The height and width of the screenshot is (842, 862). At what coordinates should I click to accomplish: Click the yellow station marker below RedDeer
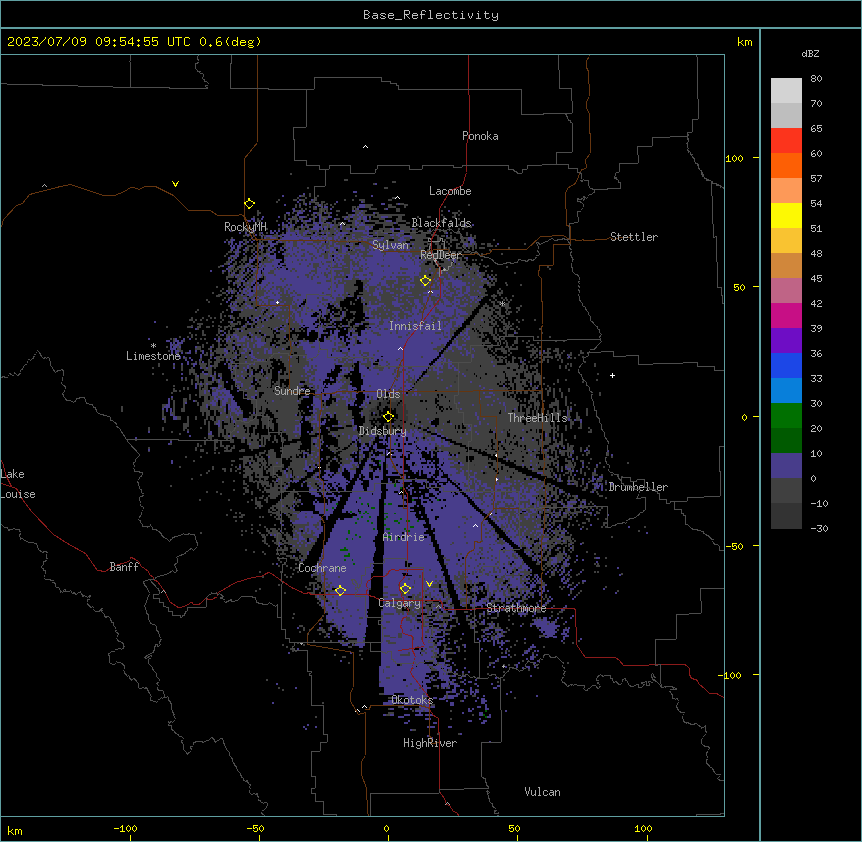click(x=425, y=281)
